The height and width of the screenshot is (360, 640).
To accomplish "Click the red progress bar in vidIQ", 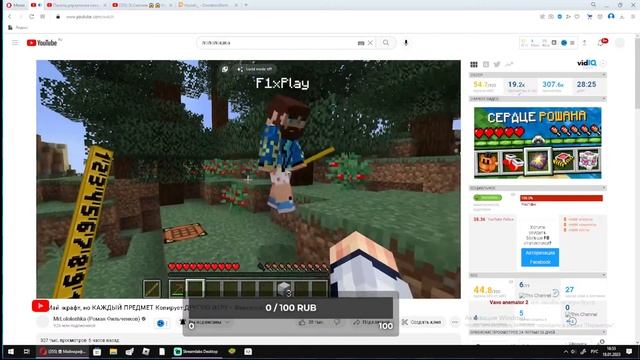I will click(x=561, y=198).
